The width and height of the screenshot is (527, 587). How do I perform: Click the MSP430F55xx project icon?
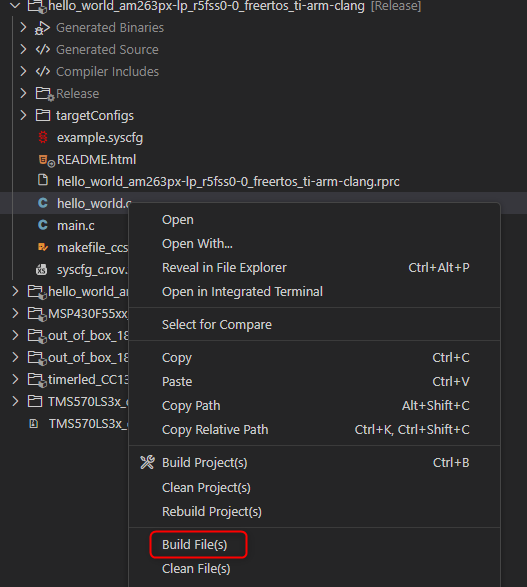37,314
